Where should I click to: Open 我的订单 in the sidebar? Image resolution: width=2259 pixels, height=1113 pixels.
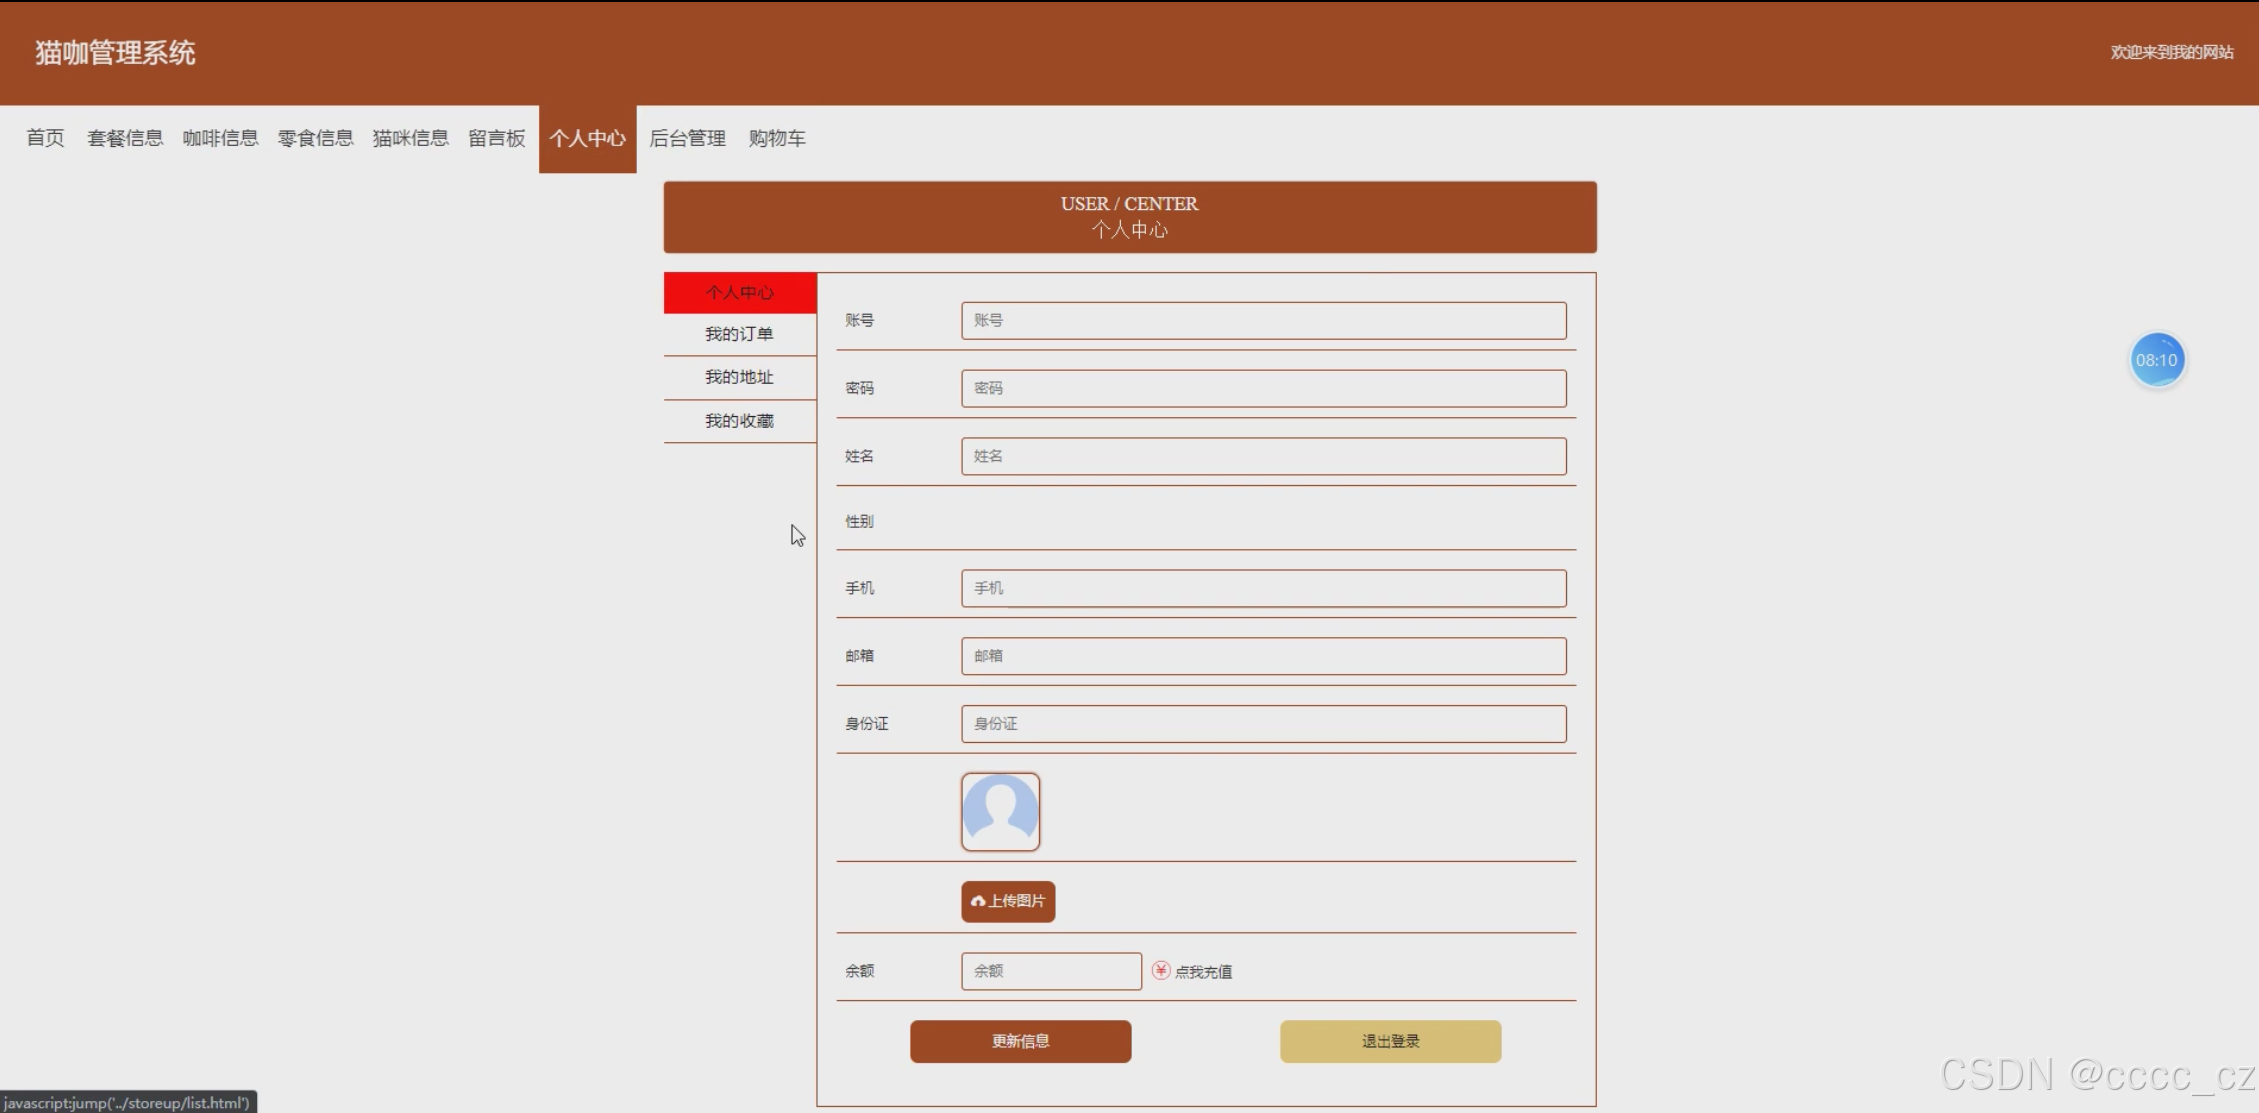click(739, 334)
